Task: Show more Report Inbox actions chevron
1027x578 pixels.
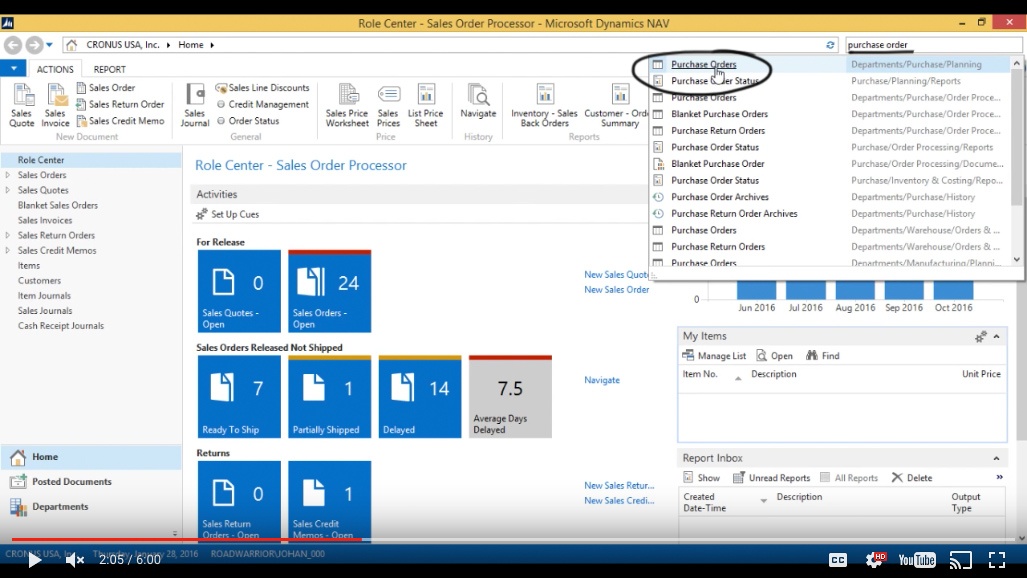Action: [x=999, y=477]
